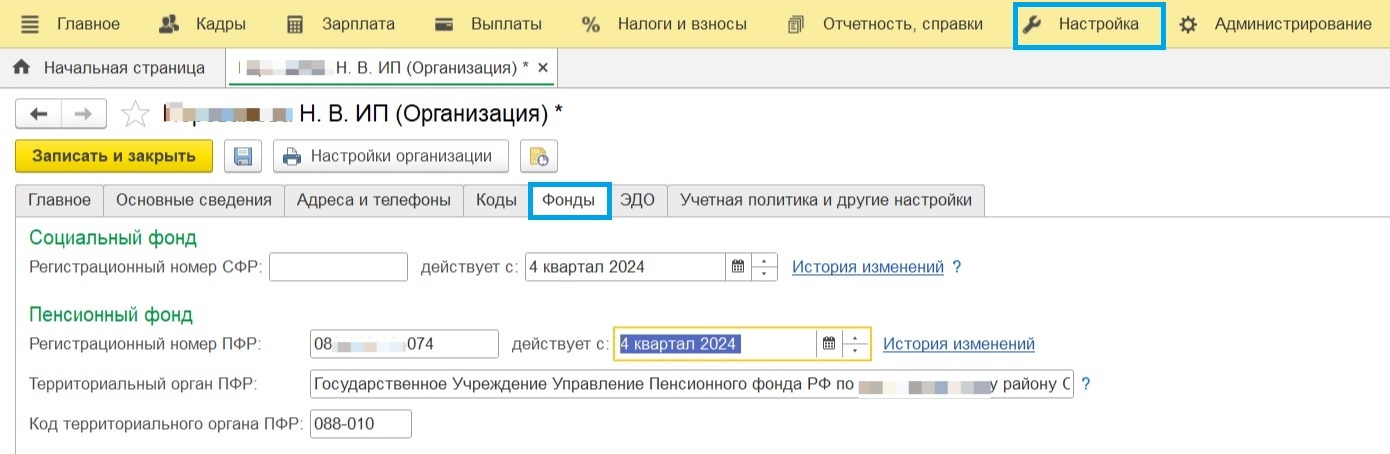The width and height of the screenshot is (1390, 454).
Task: Switch to Основные сведения tab
Action: point(194,200)
